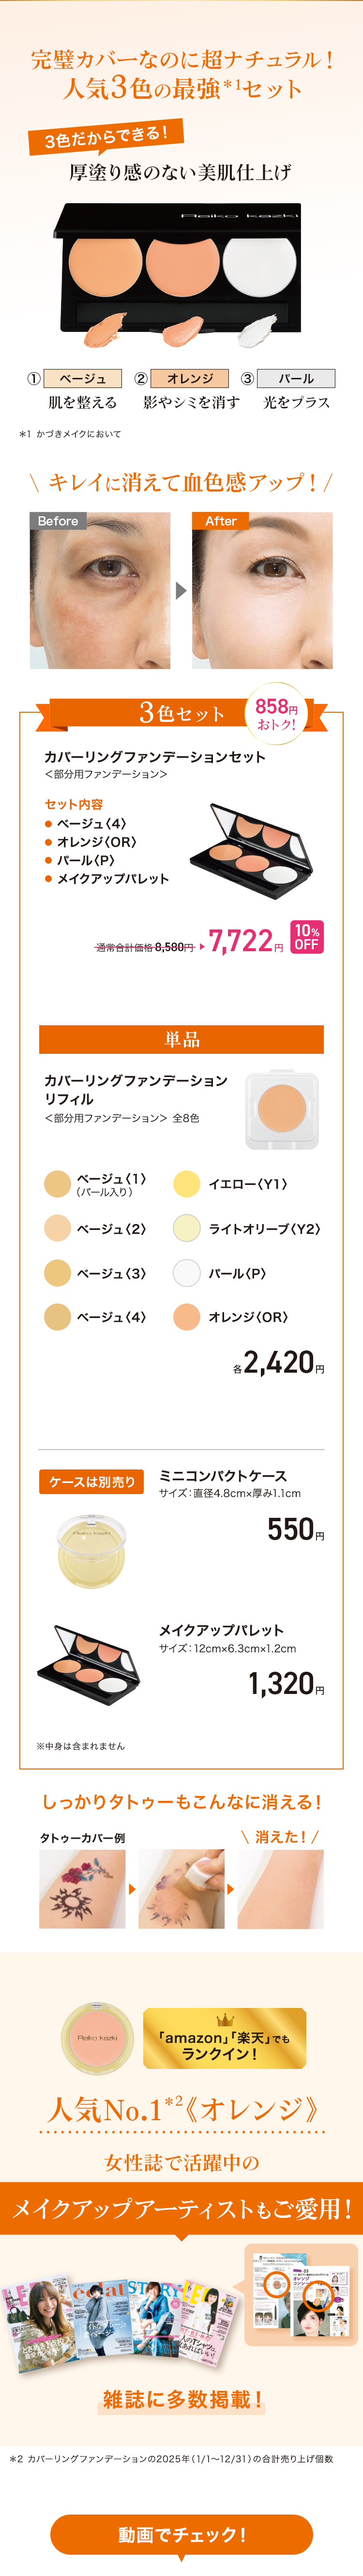Click the 単品 section header

[x=181, y=1039]
